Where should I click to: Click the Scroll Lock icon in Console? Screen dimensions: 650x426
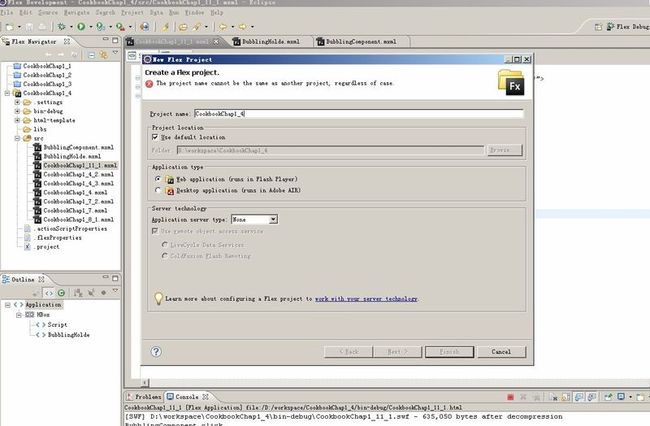566,397
